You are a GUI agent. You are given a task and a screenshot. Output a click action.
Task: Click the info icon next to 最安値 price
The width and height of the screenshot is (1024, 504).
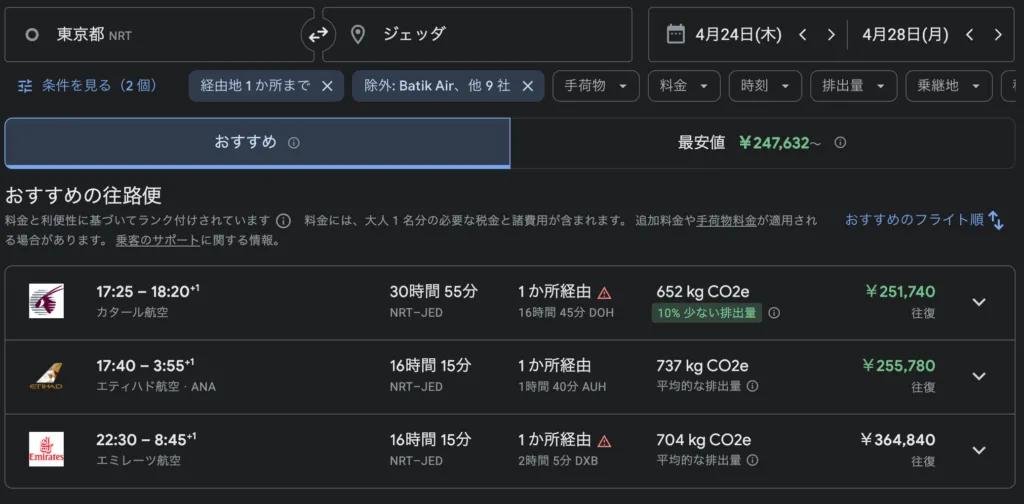[840, 143]
